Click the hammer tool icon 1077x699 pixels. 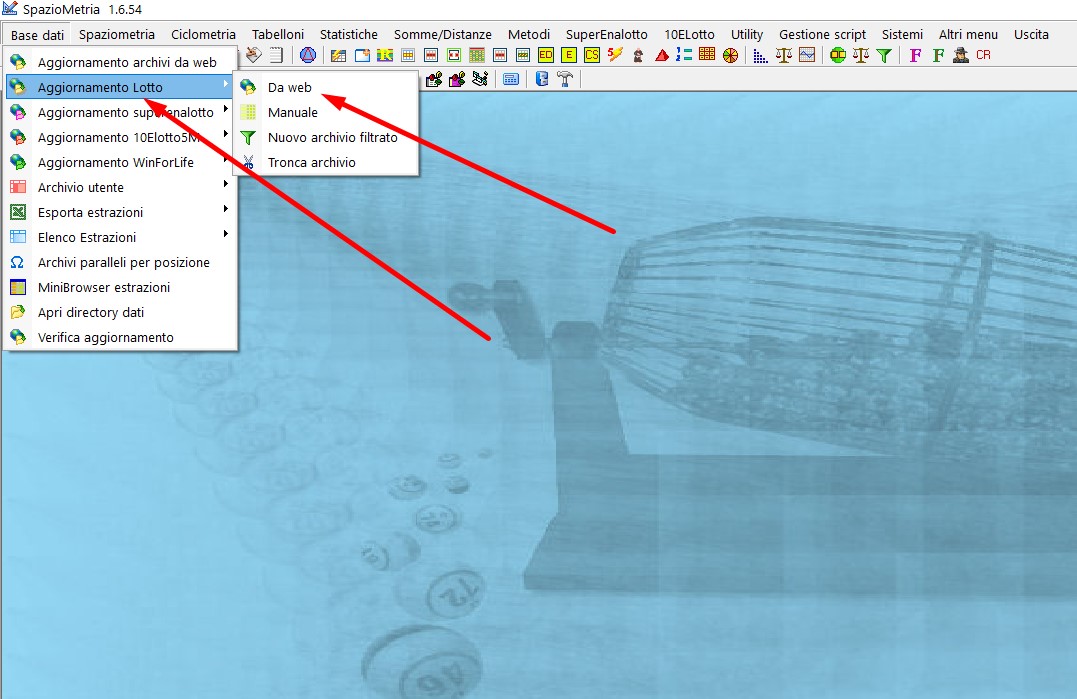pyautogui.click(x=565, y=79)
